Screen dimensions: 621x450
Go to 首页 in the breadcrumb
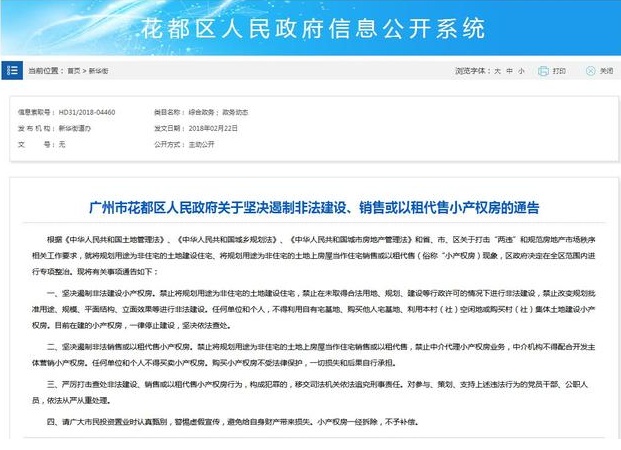[74, 71]
